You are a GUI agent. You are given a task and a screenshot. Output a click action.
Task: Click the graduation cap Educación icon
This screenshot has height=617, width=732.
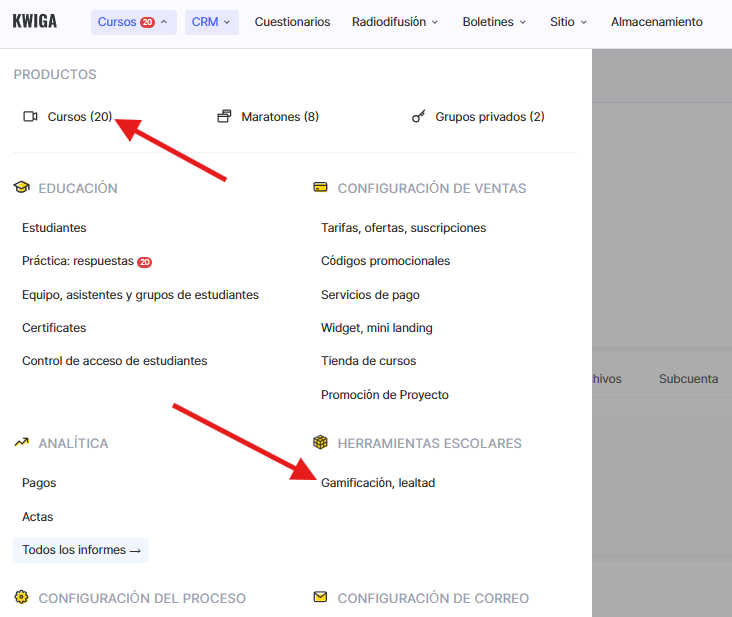(x=21, y=188)
